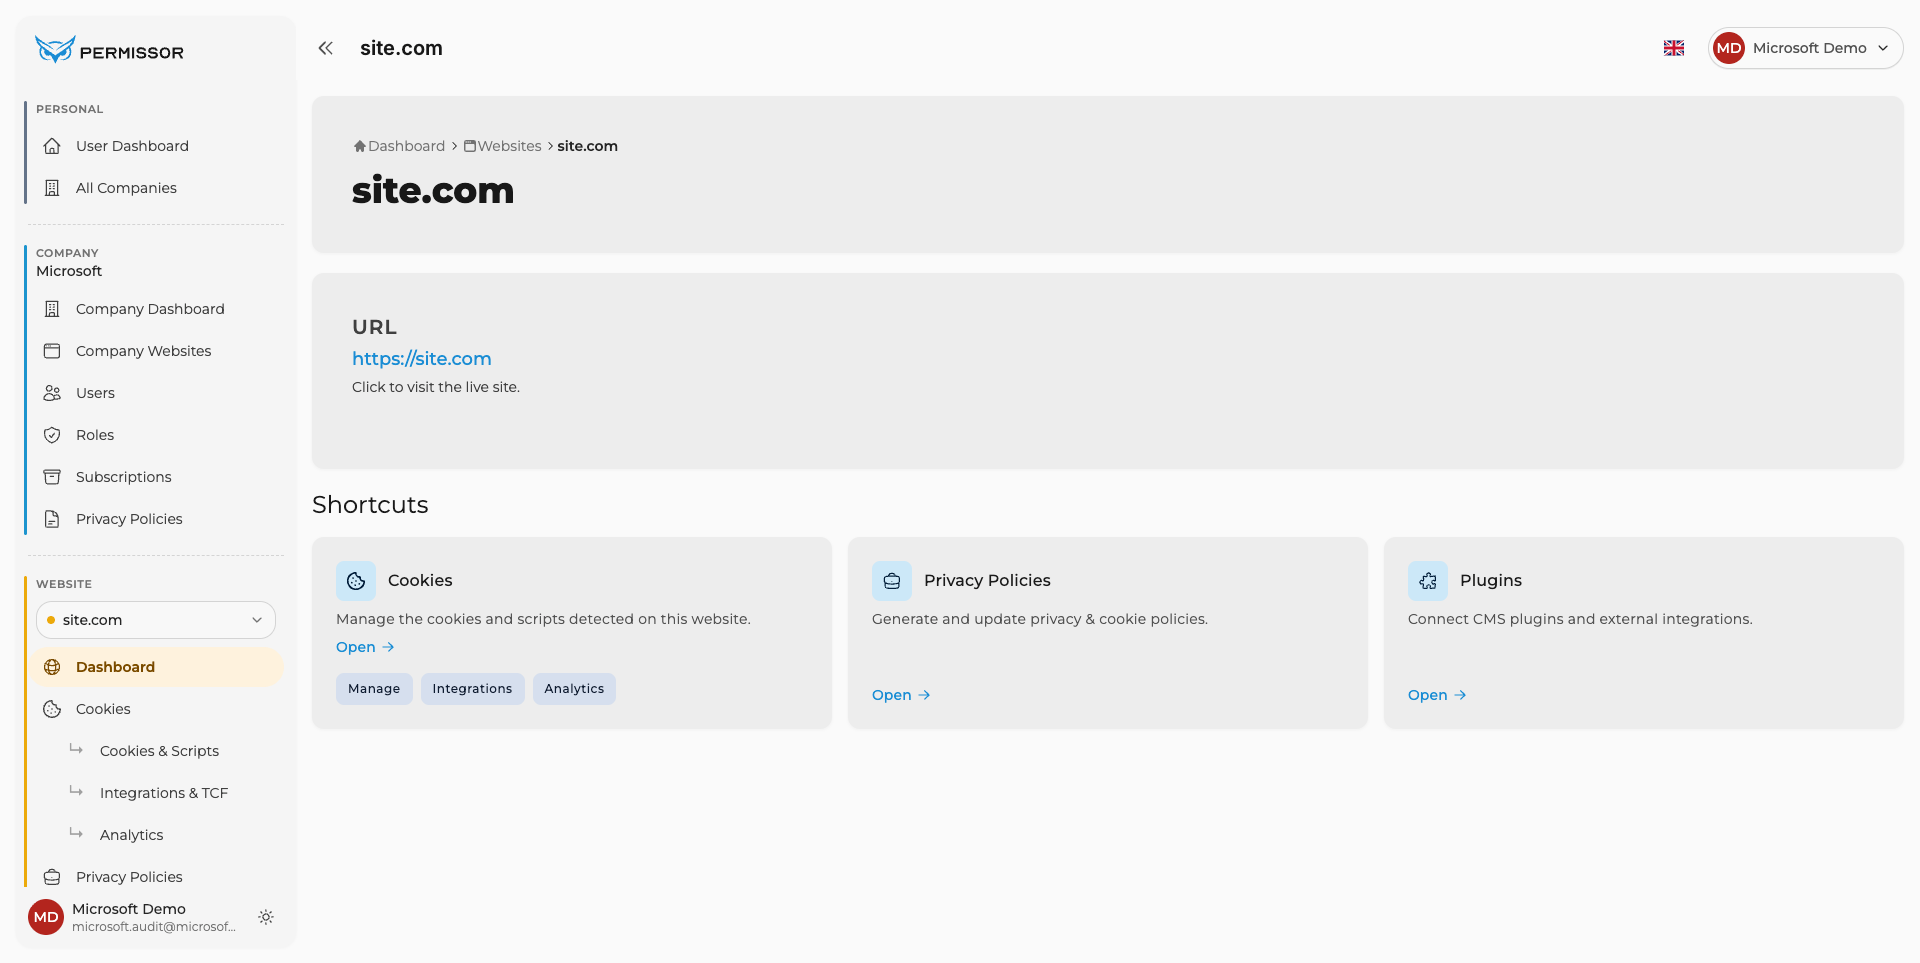
Task: Click the Dashboard globe icon in sidebar
Action: tap(52, 667)
